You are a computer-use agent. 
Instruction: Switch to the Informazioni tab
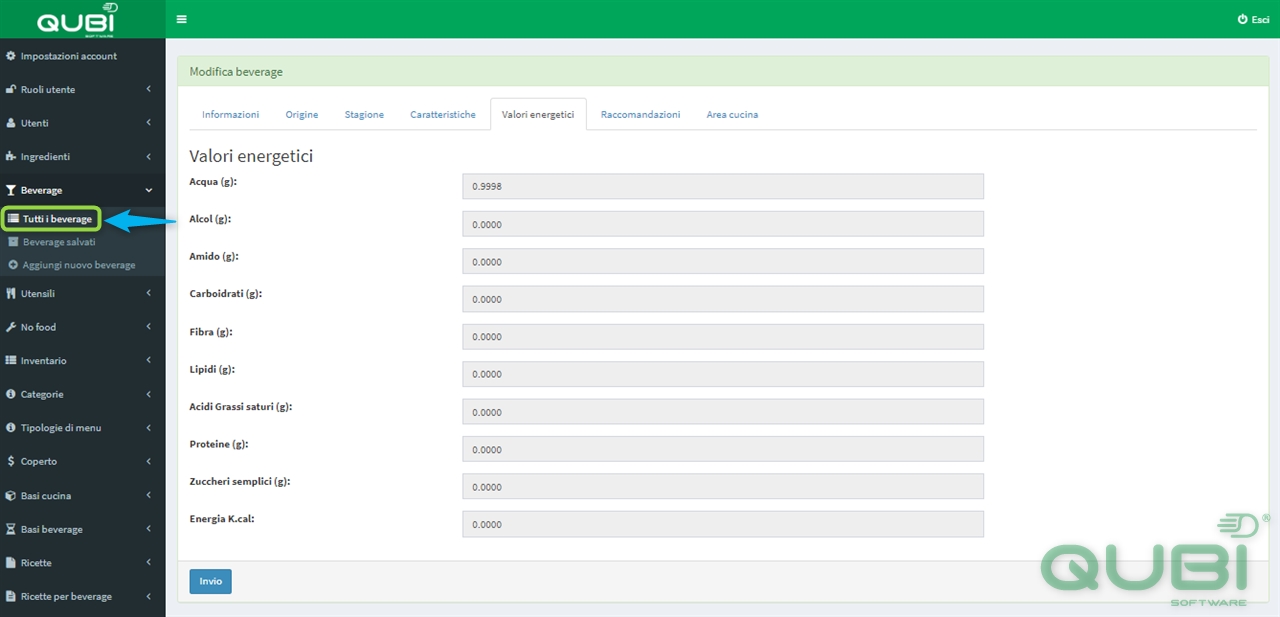(x=231, y=115)
